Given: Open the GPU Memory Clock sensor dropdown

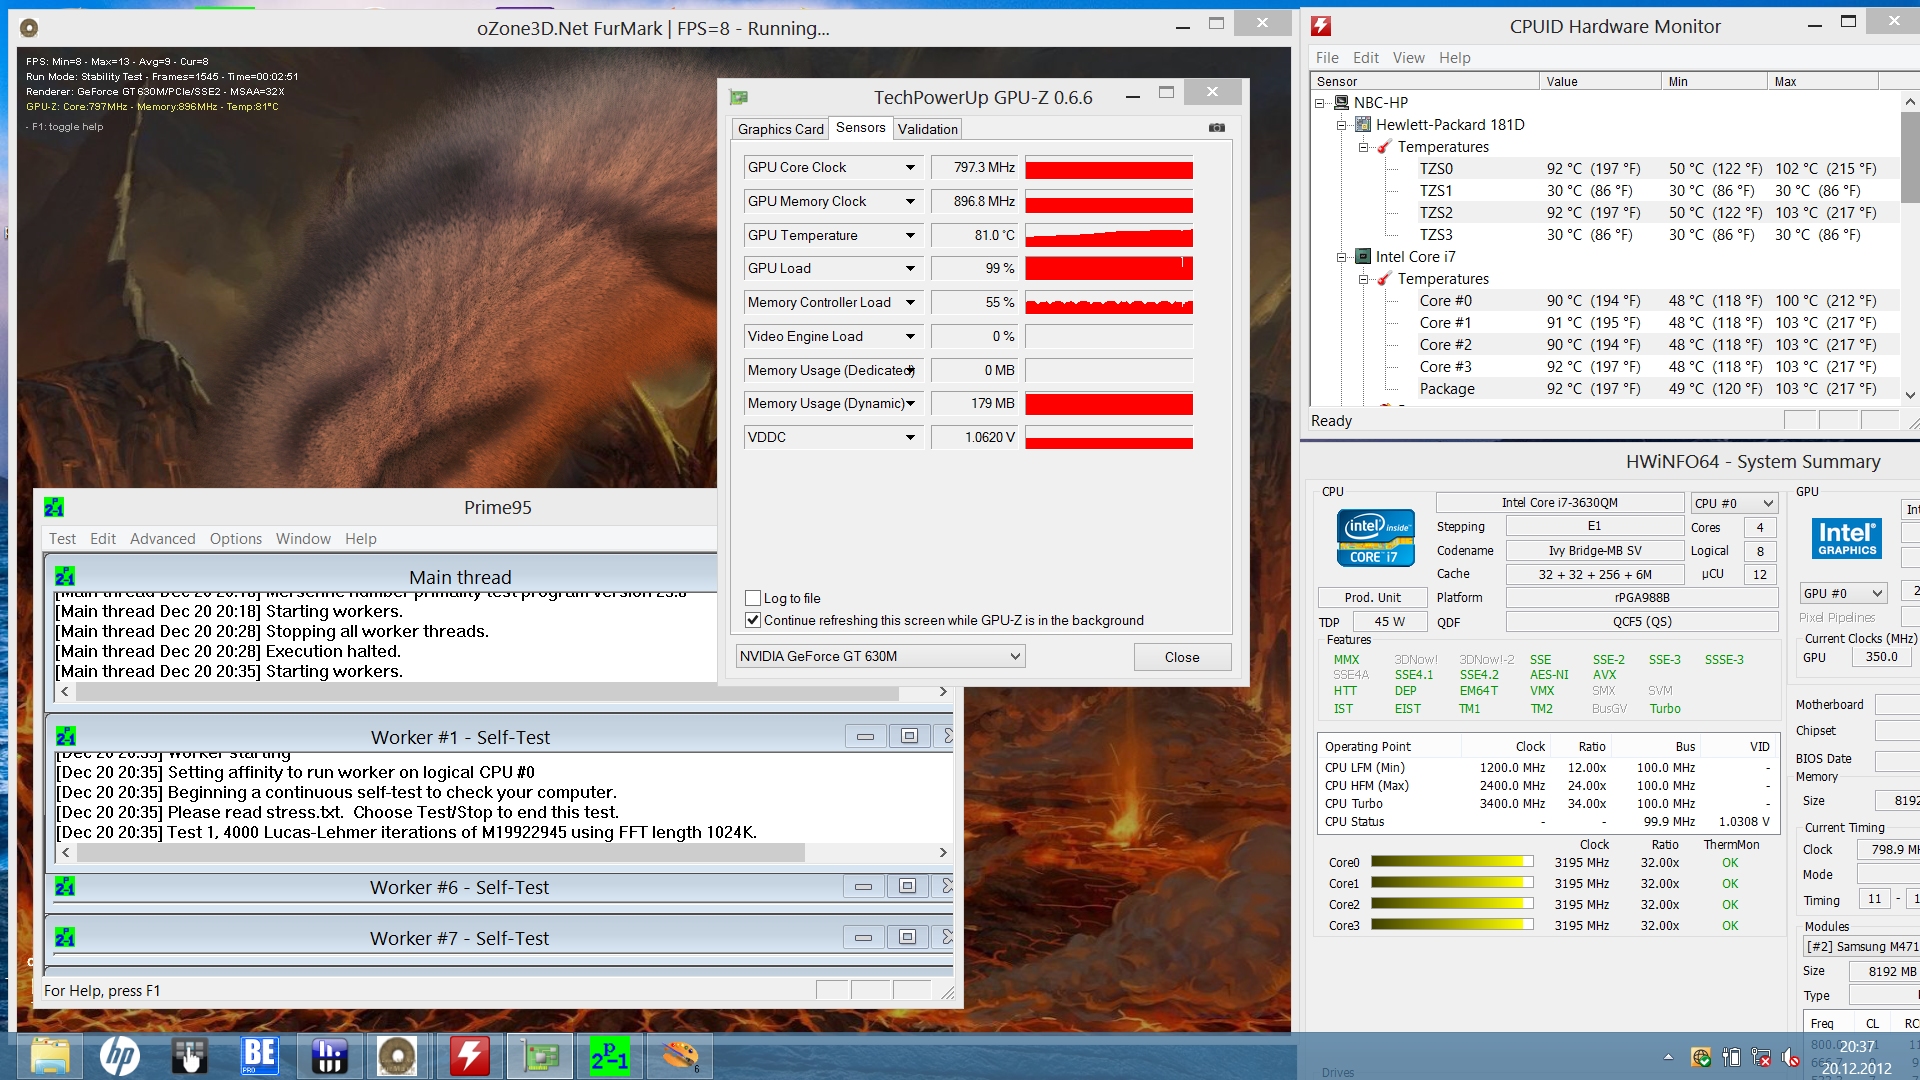Looking at the screenshot, I should pos(910,202).
